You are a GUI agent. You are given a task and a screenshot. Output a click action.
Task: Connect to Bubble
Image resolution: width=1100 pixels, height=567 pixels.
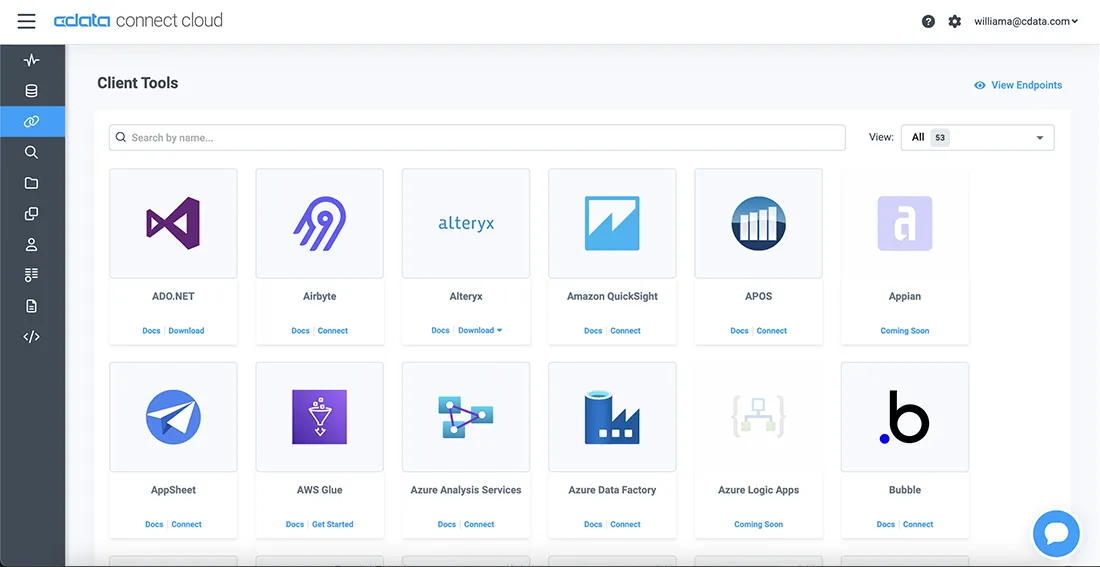918,524
